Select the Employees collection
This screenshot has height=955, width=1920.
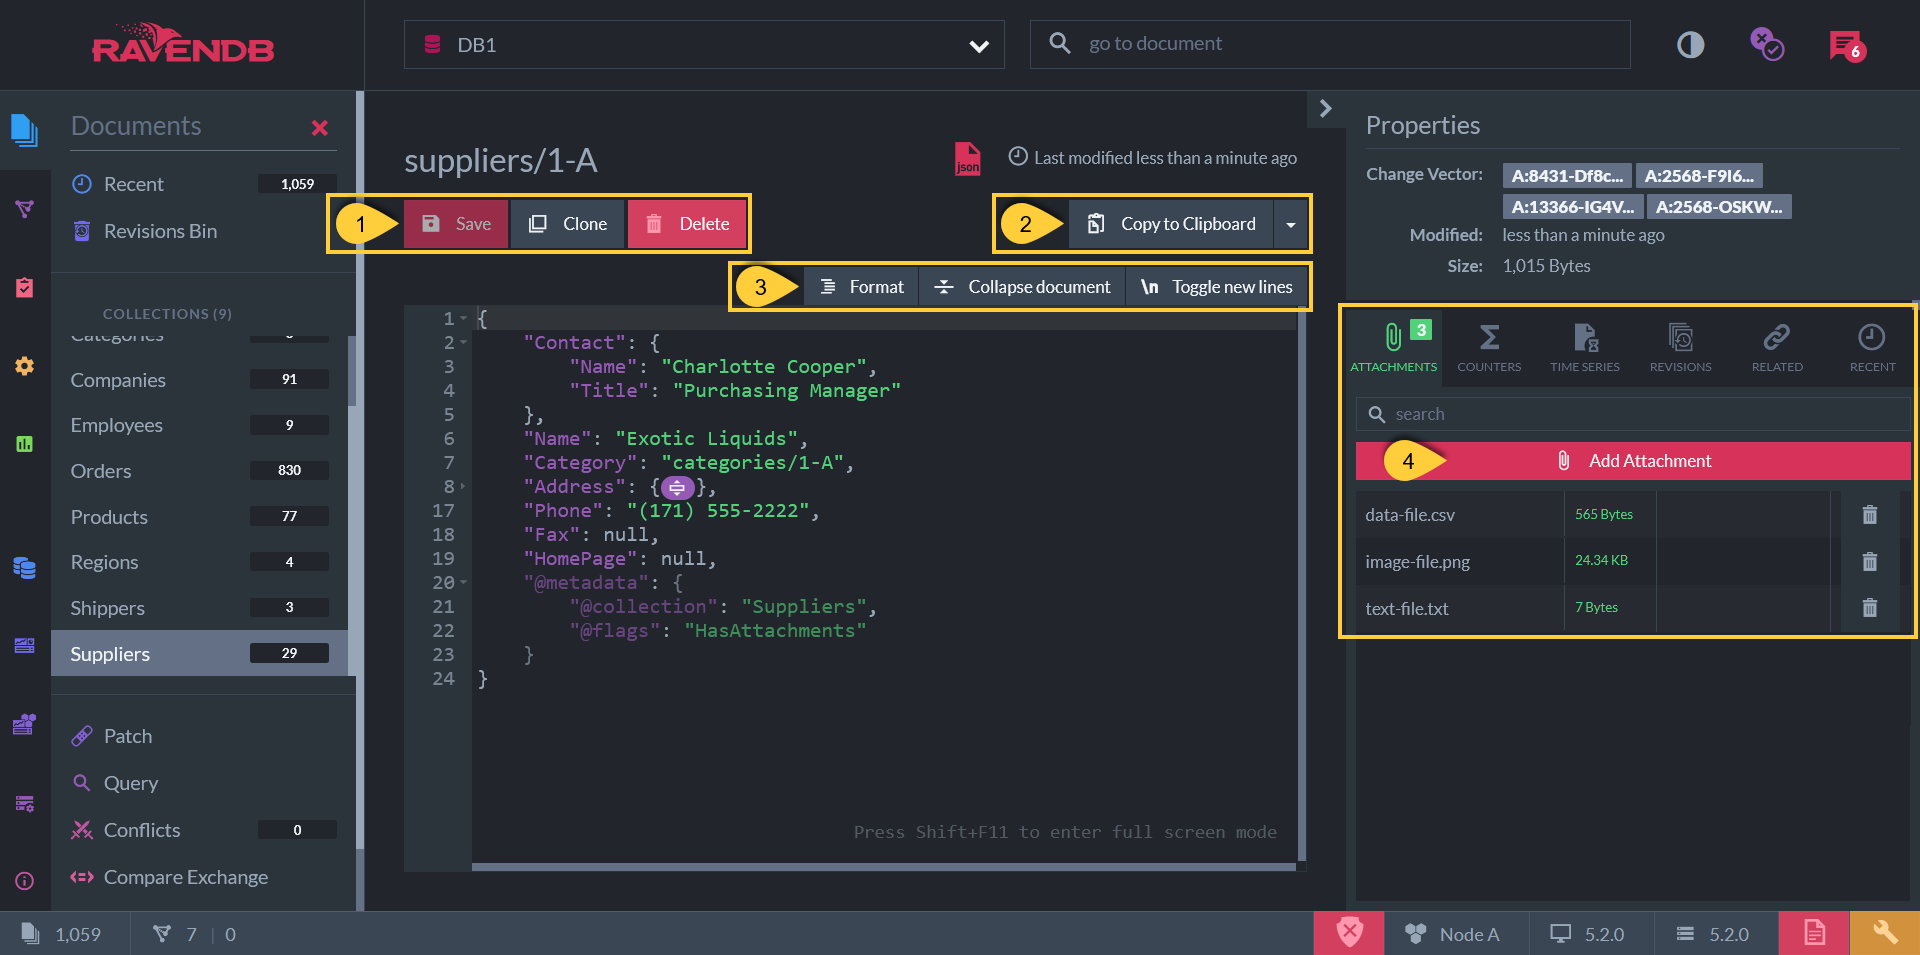tap(200, 425)
